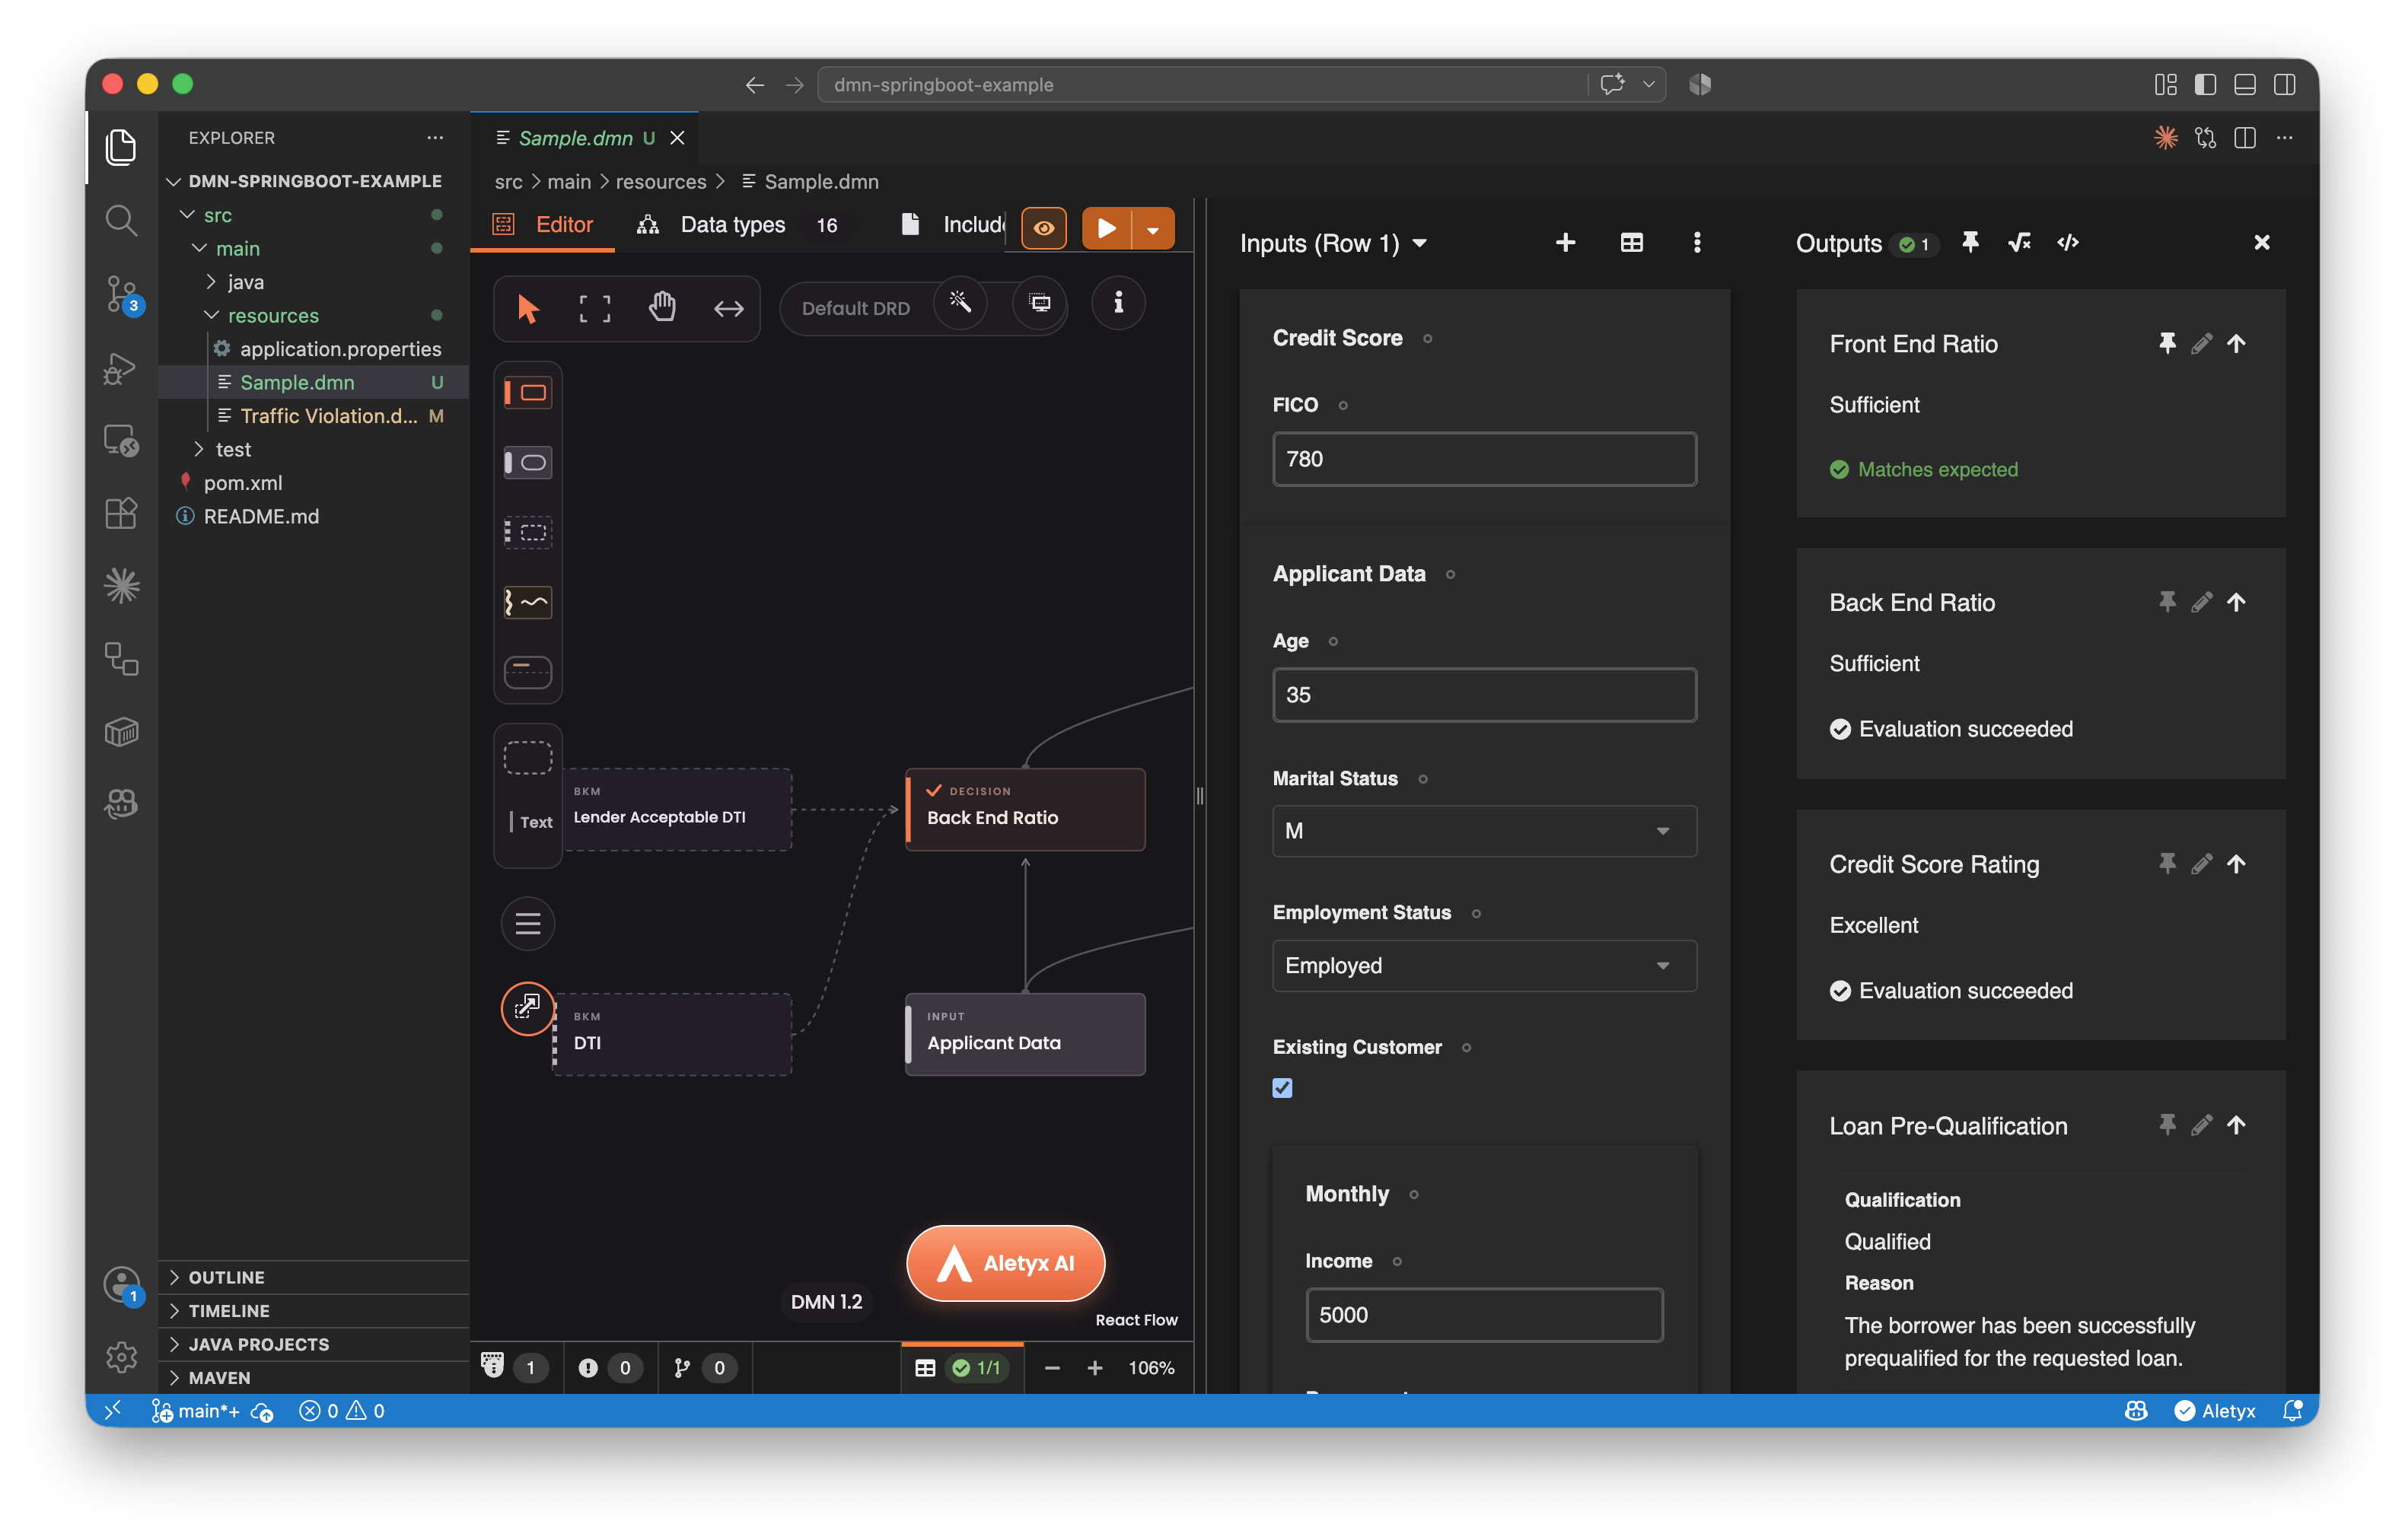Switch to the Editor tab
Image resolution: width=2405 pixels, height=1540 pixels.
(x=543, y=225)
